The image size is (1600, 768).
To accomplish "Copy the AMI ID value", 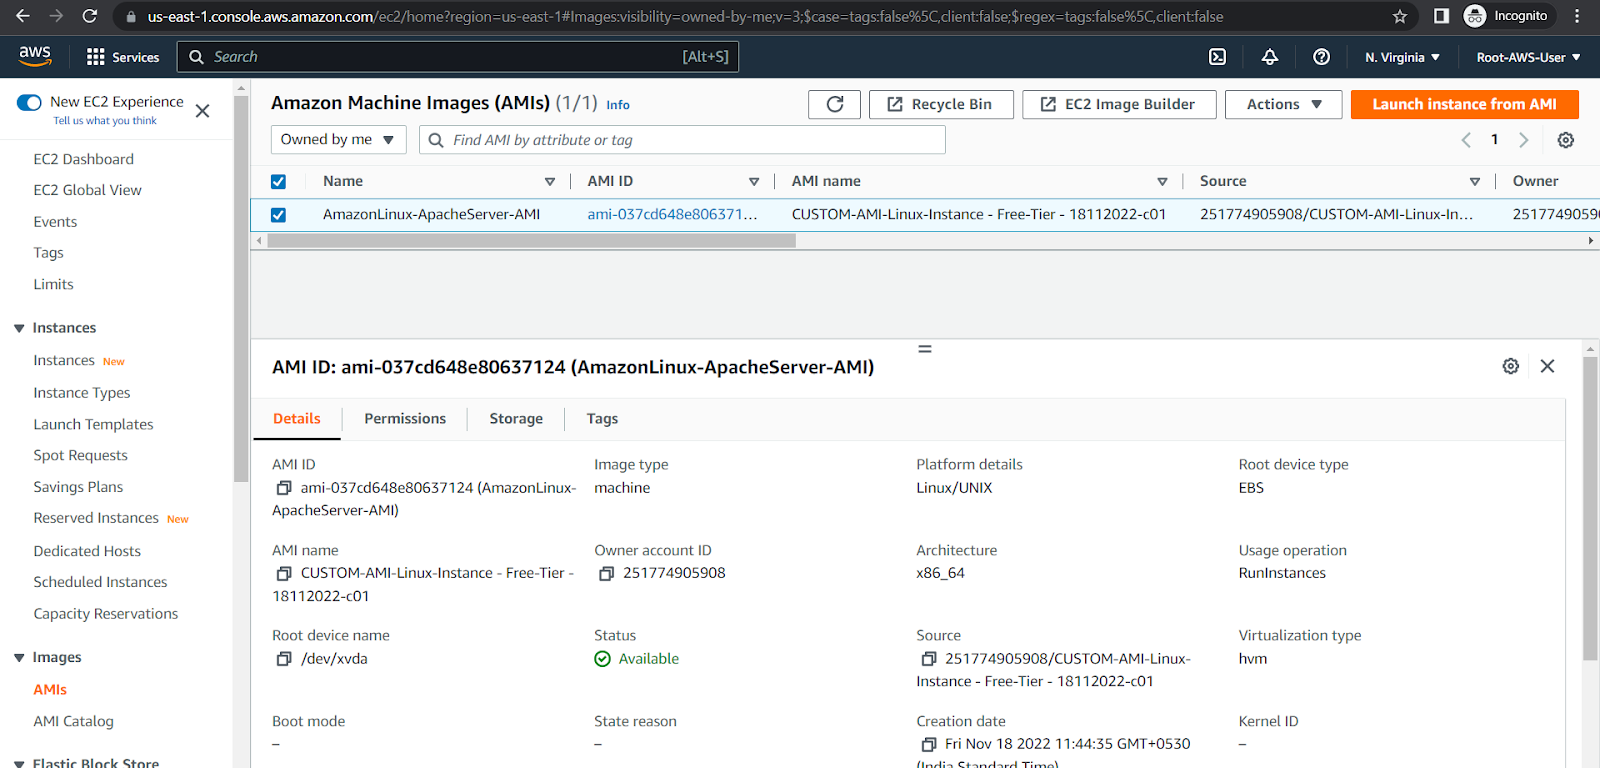I will pyautogui.click(x=284, y=488).
